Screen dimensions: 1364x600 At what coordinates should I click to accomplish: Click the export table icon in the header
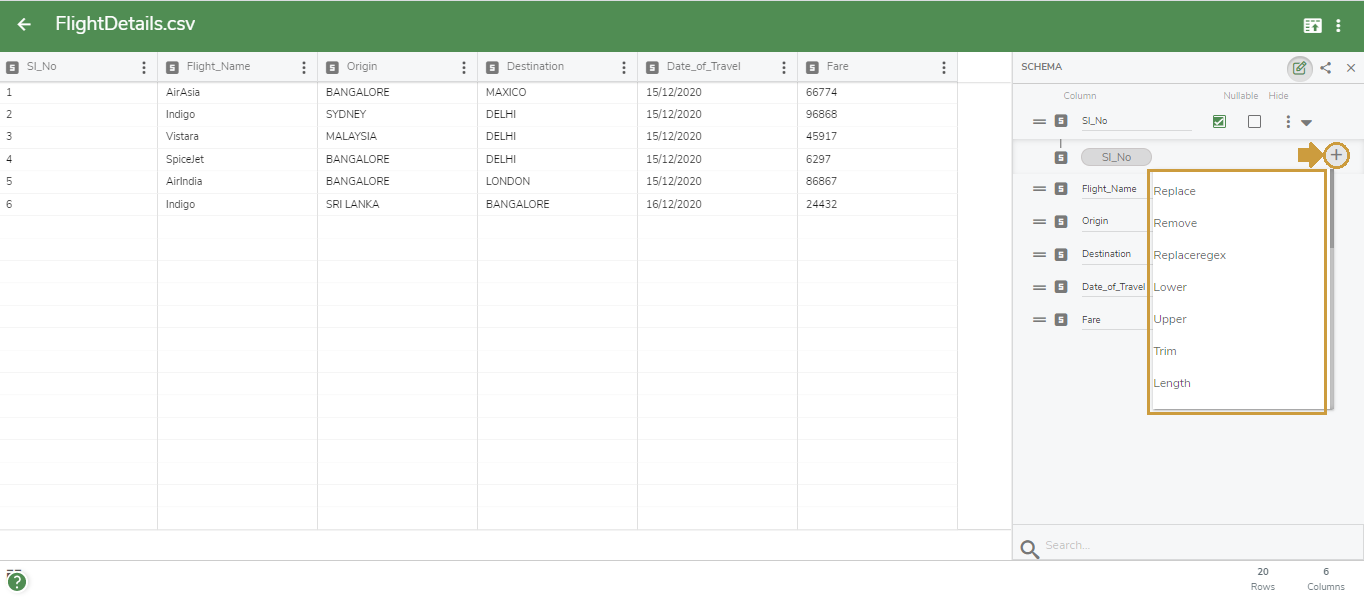click(x=1312, y=24)
